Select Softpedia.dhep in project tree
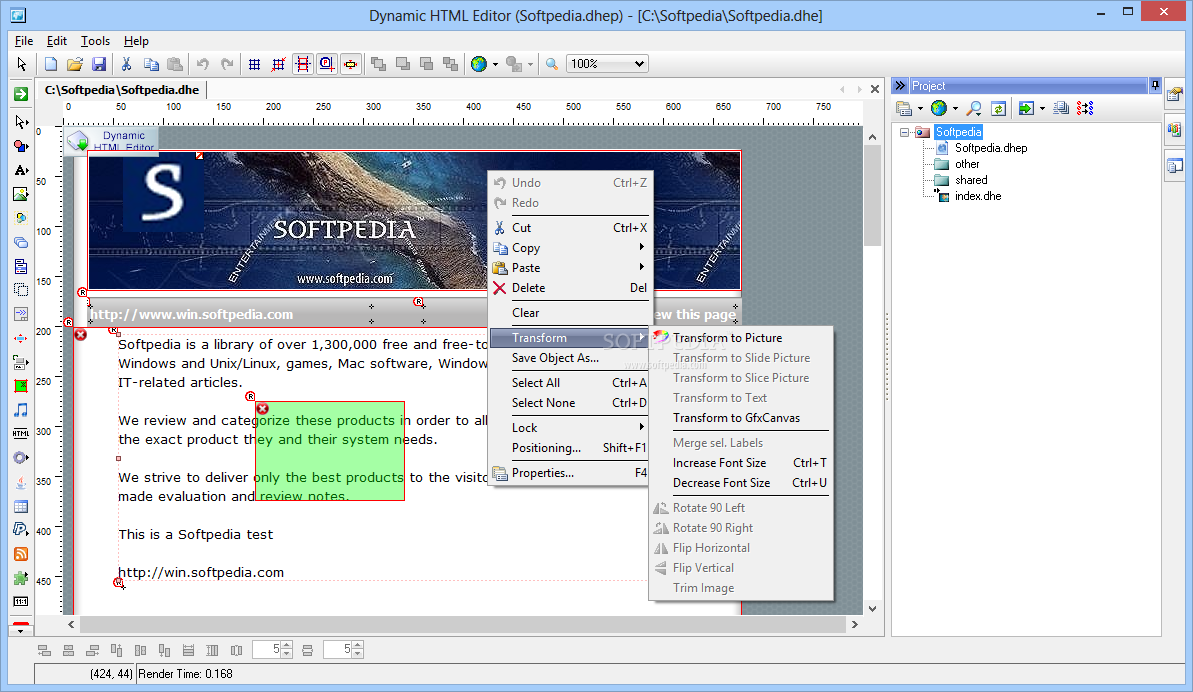Screen dimensions: 1193x692 click(x=991, y=148)
